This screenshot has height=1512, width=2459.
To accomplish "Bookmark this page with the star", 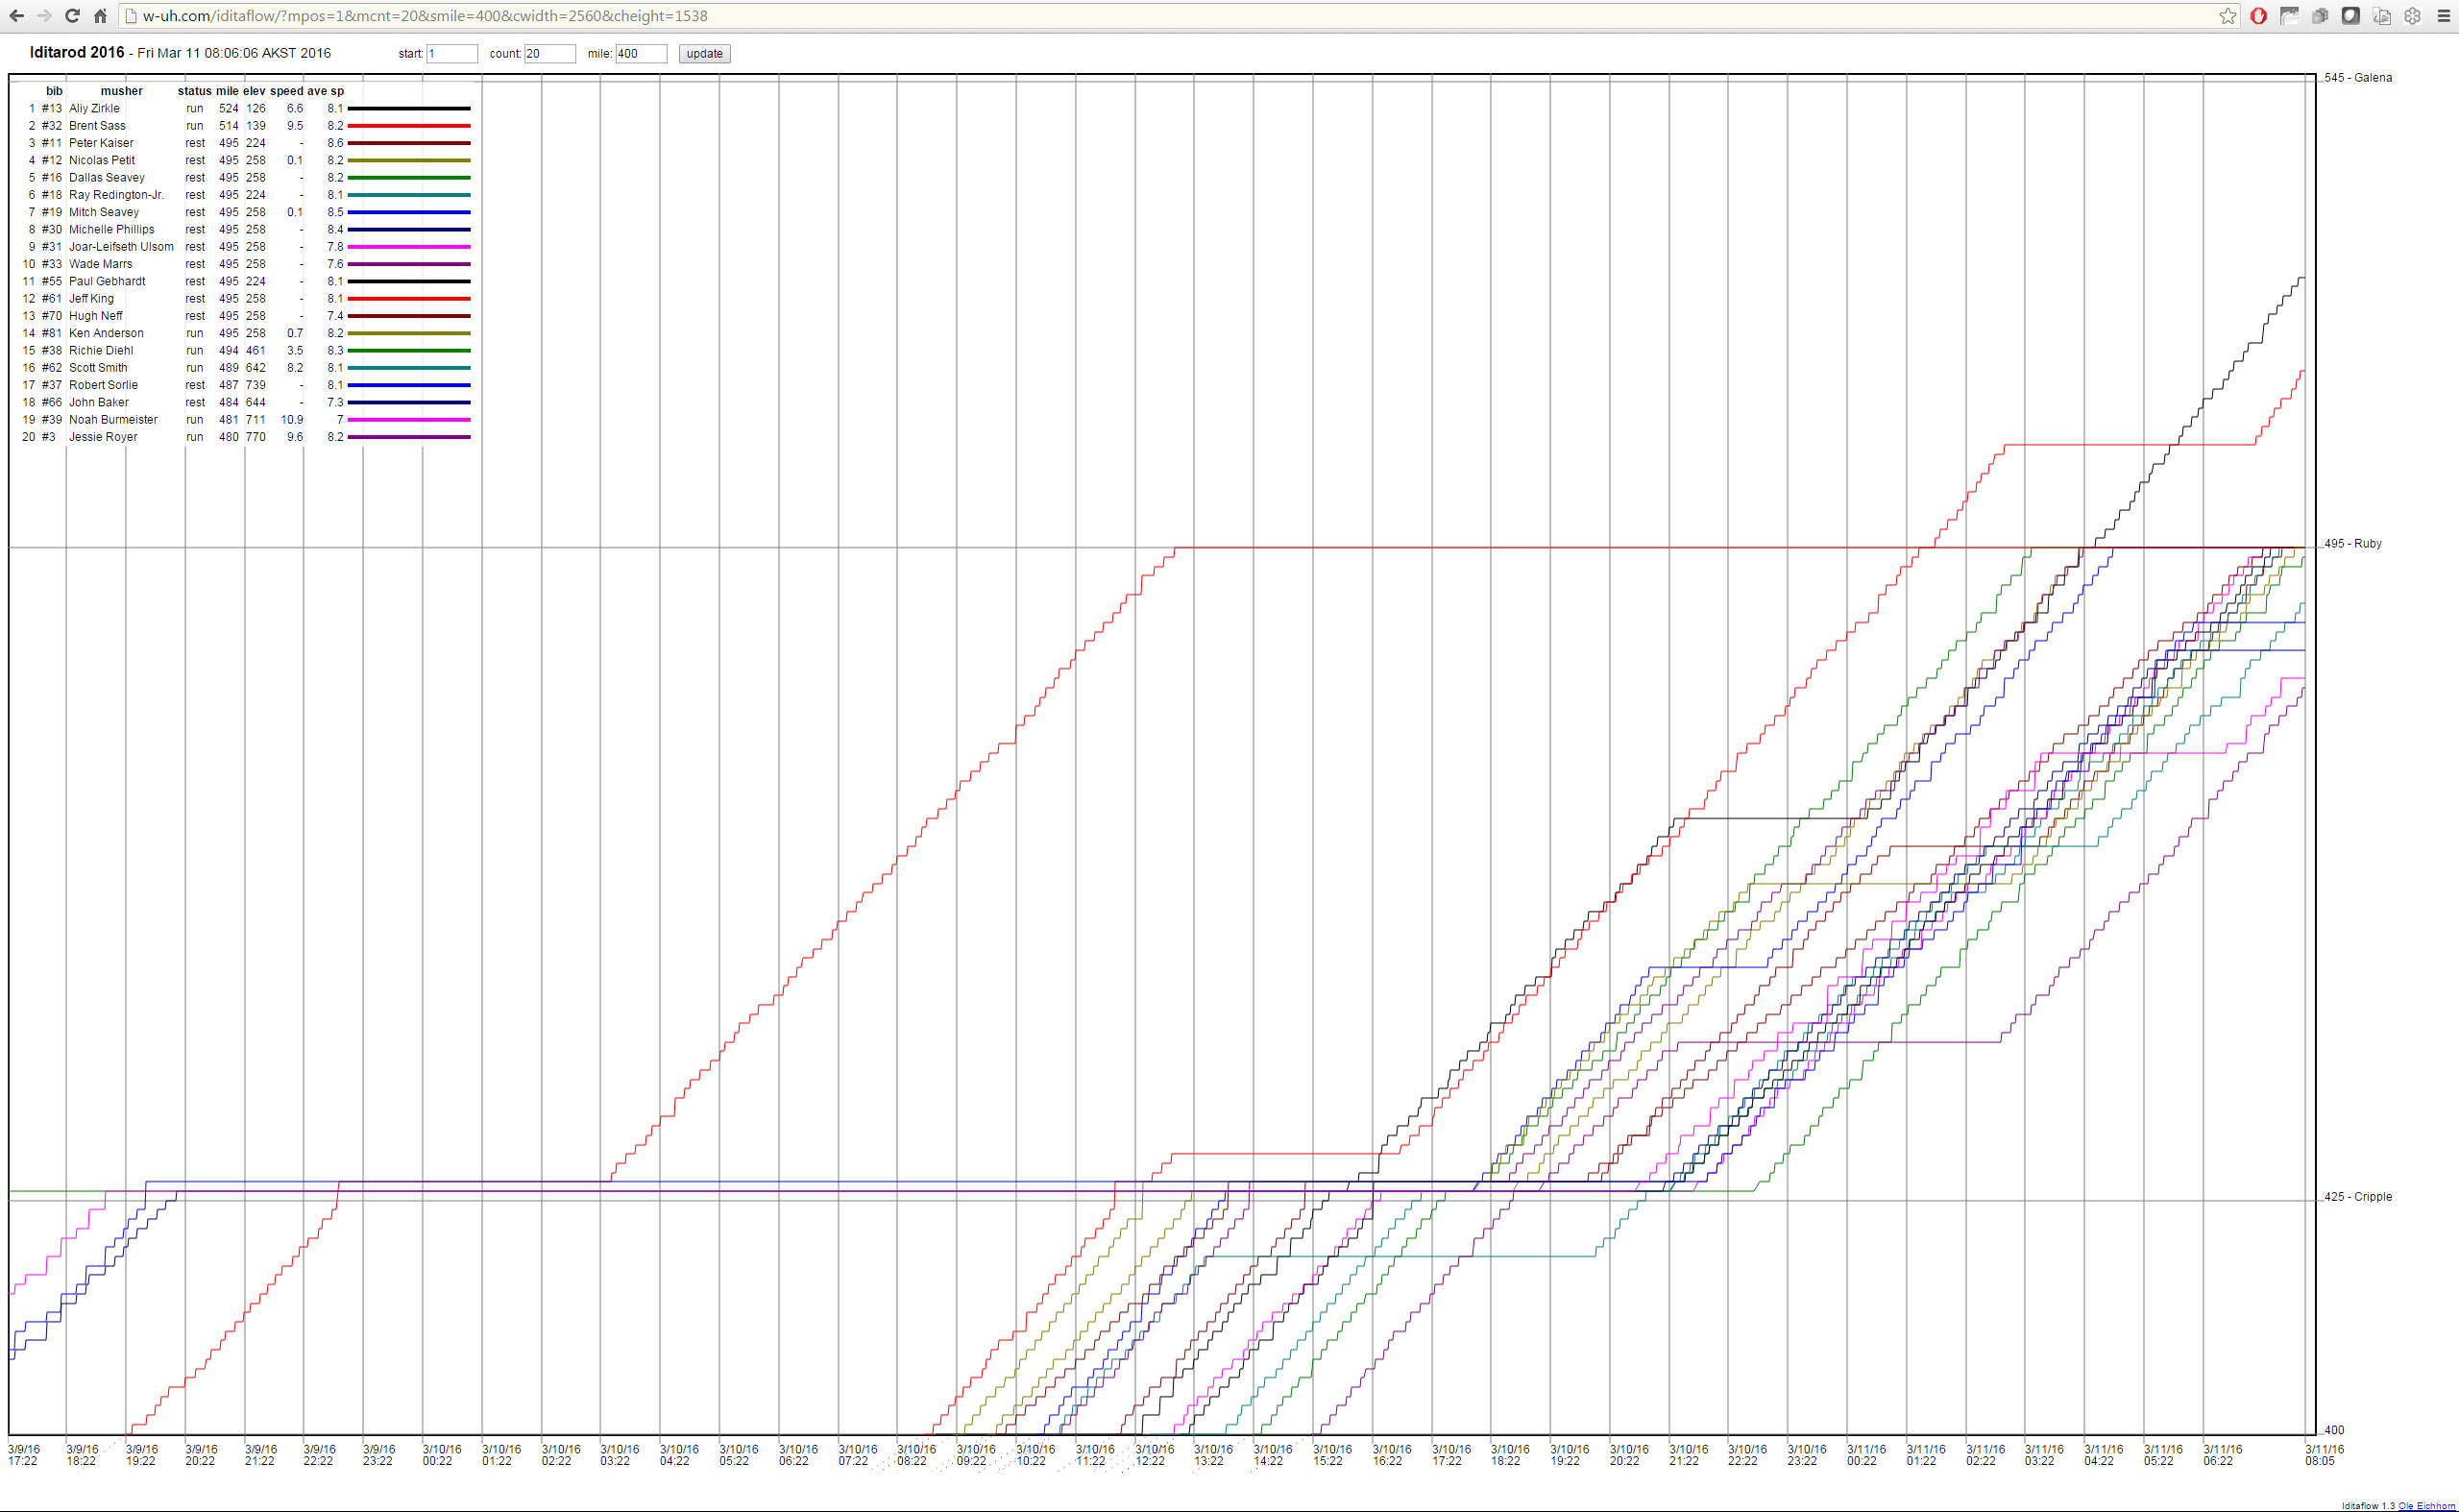I will [x=2228, y=16].
